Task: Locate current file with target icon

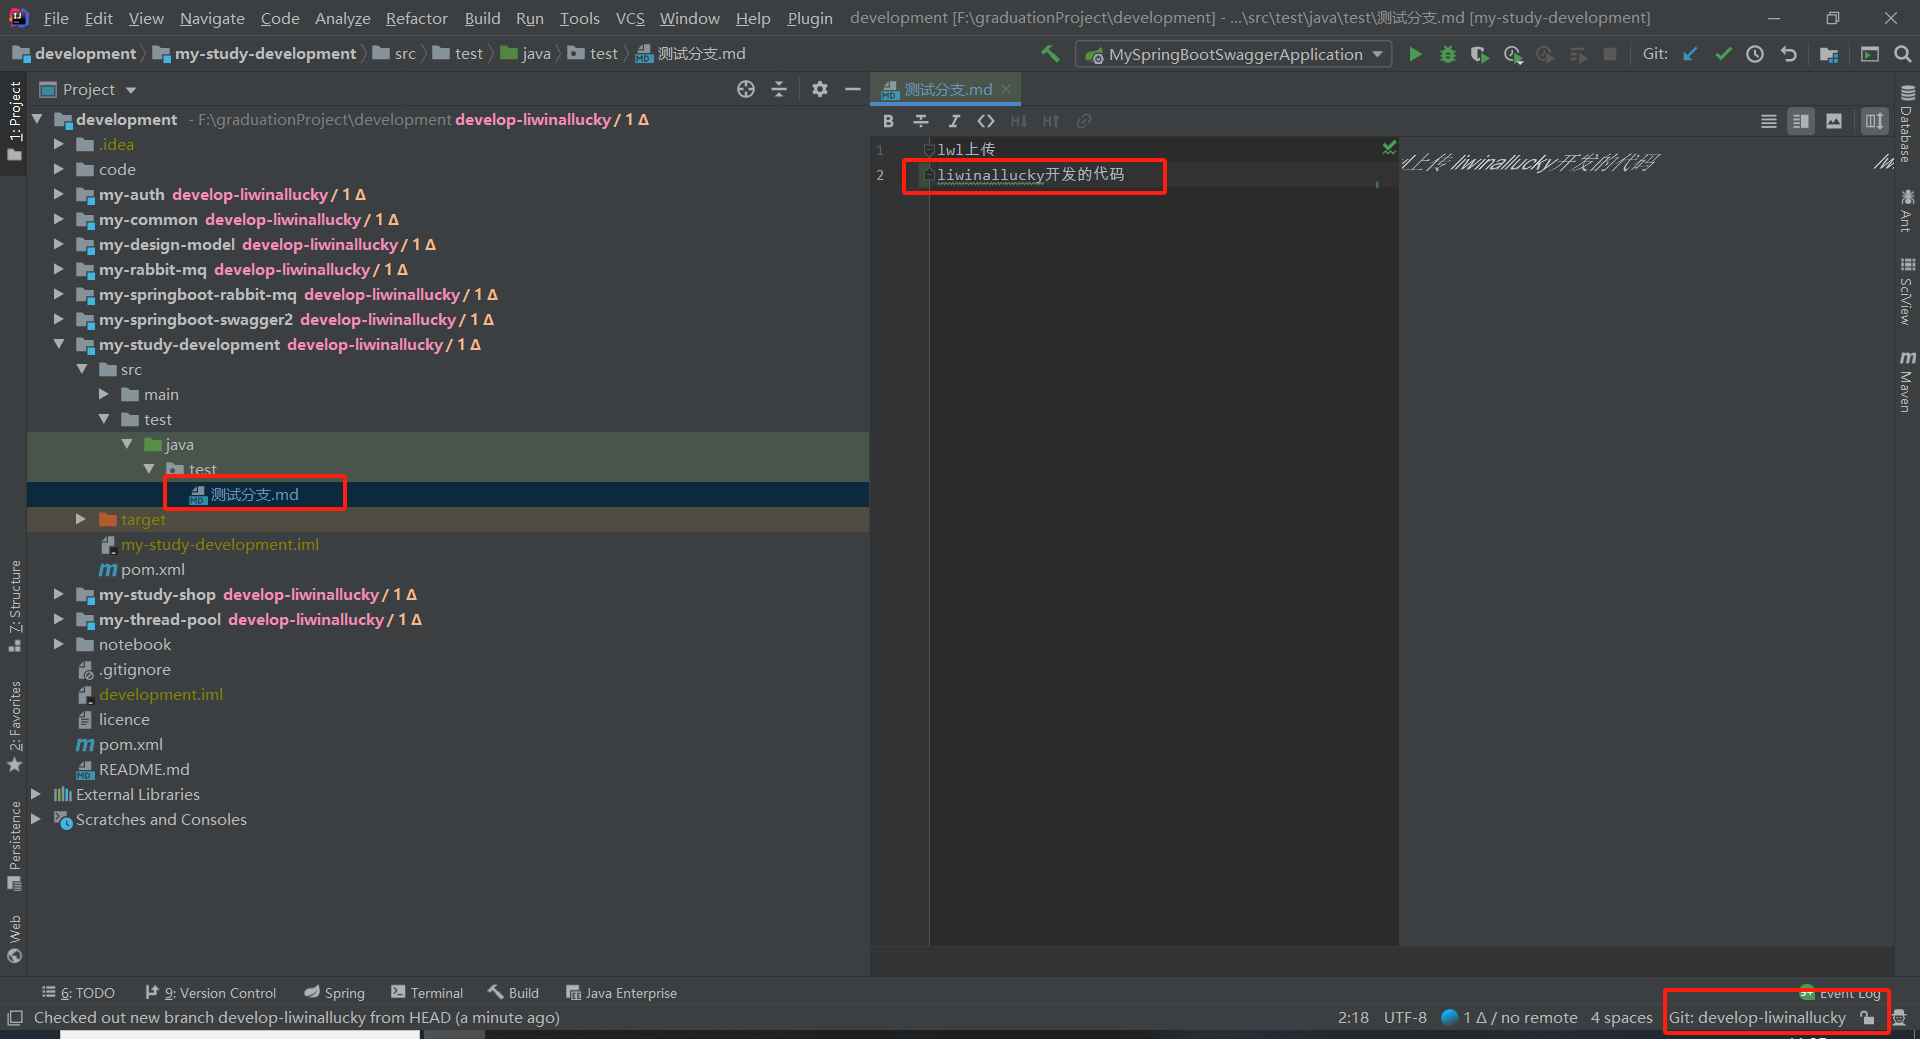Action: (x=746, y=89)
